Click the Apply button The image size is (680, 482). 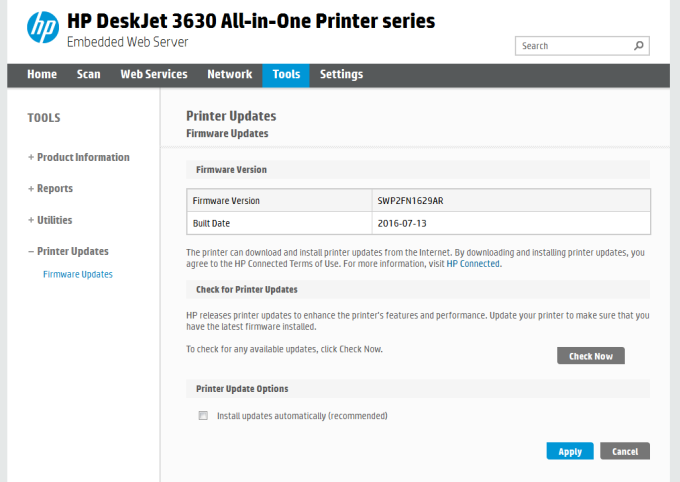pos(570,451)
